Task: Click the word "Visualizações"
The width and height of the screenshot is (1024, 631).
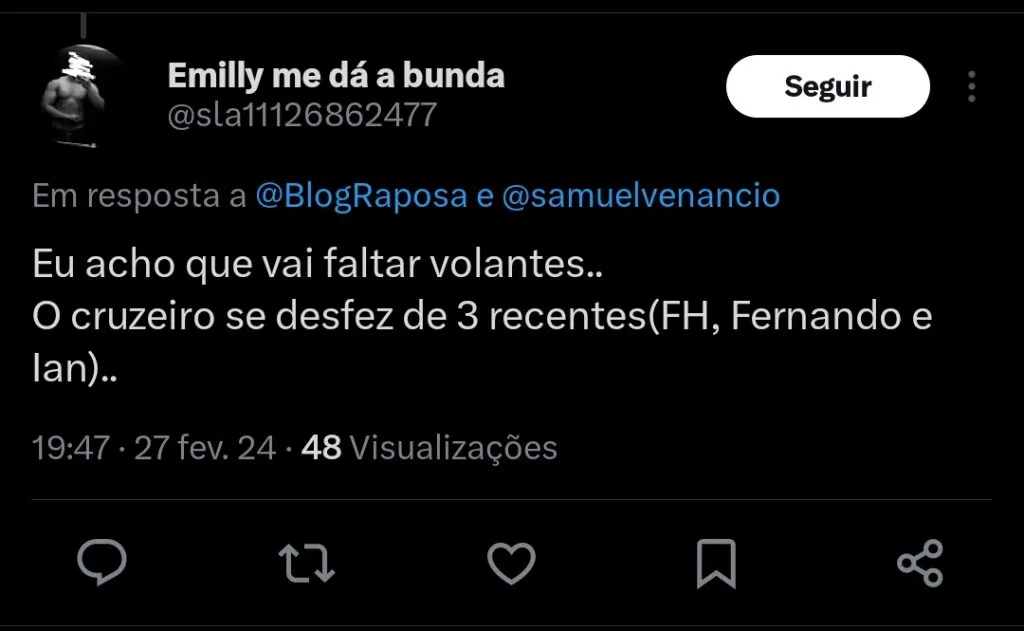Action: click(455, 447)
